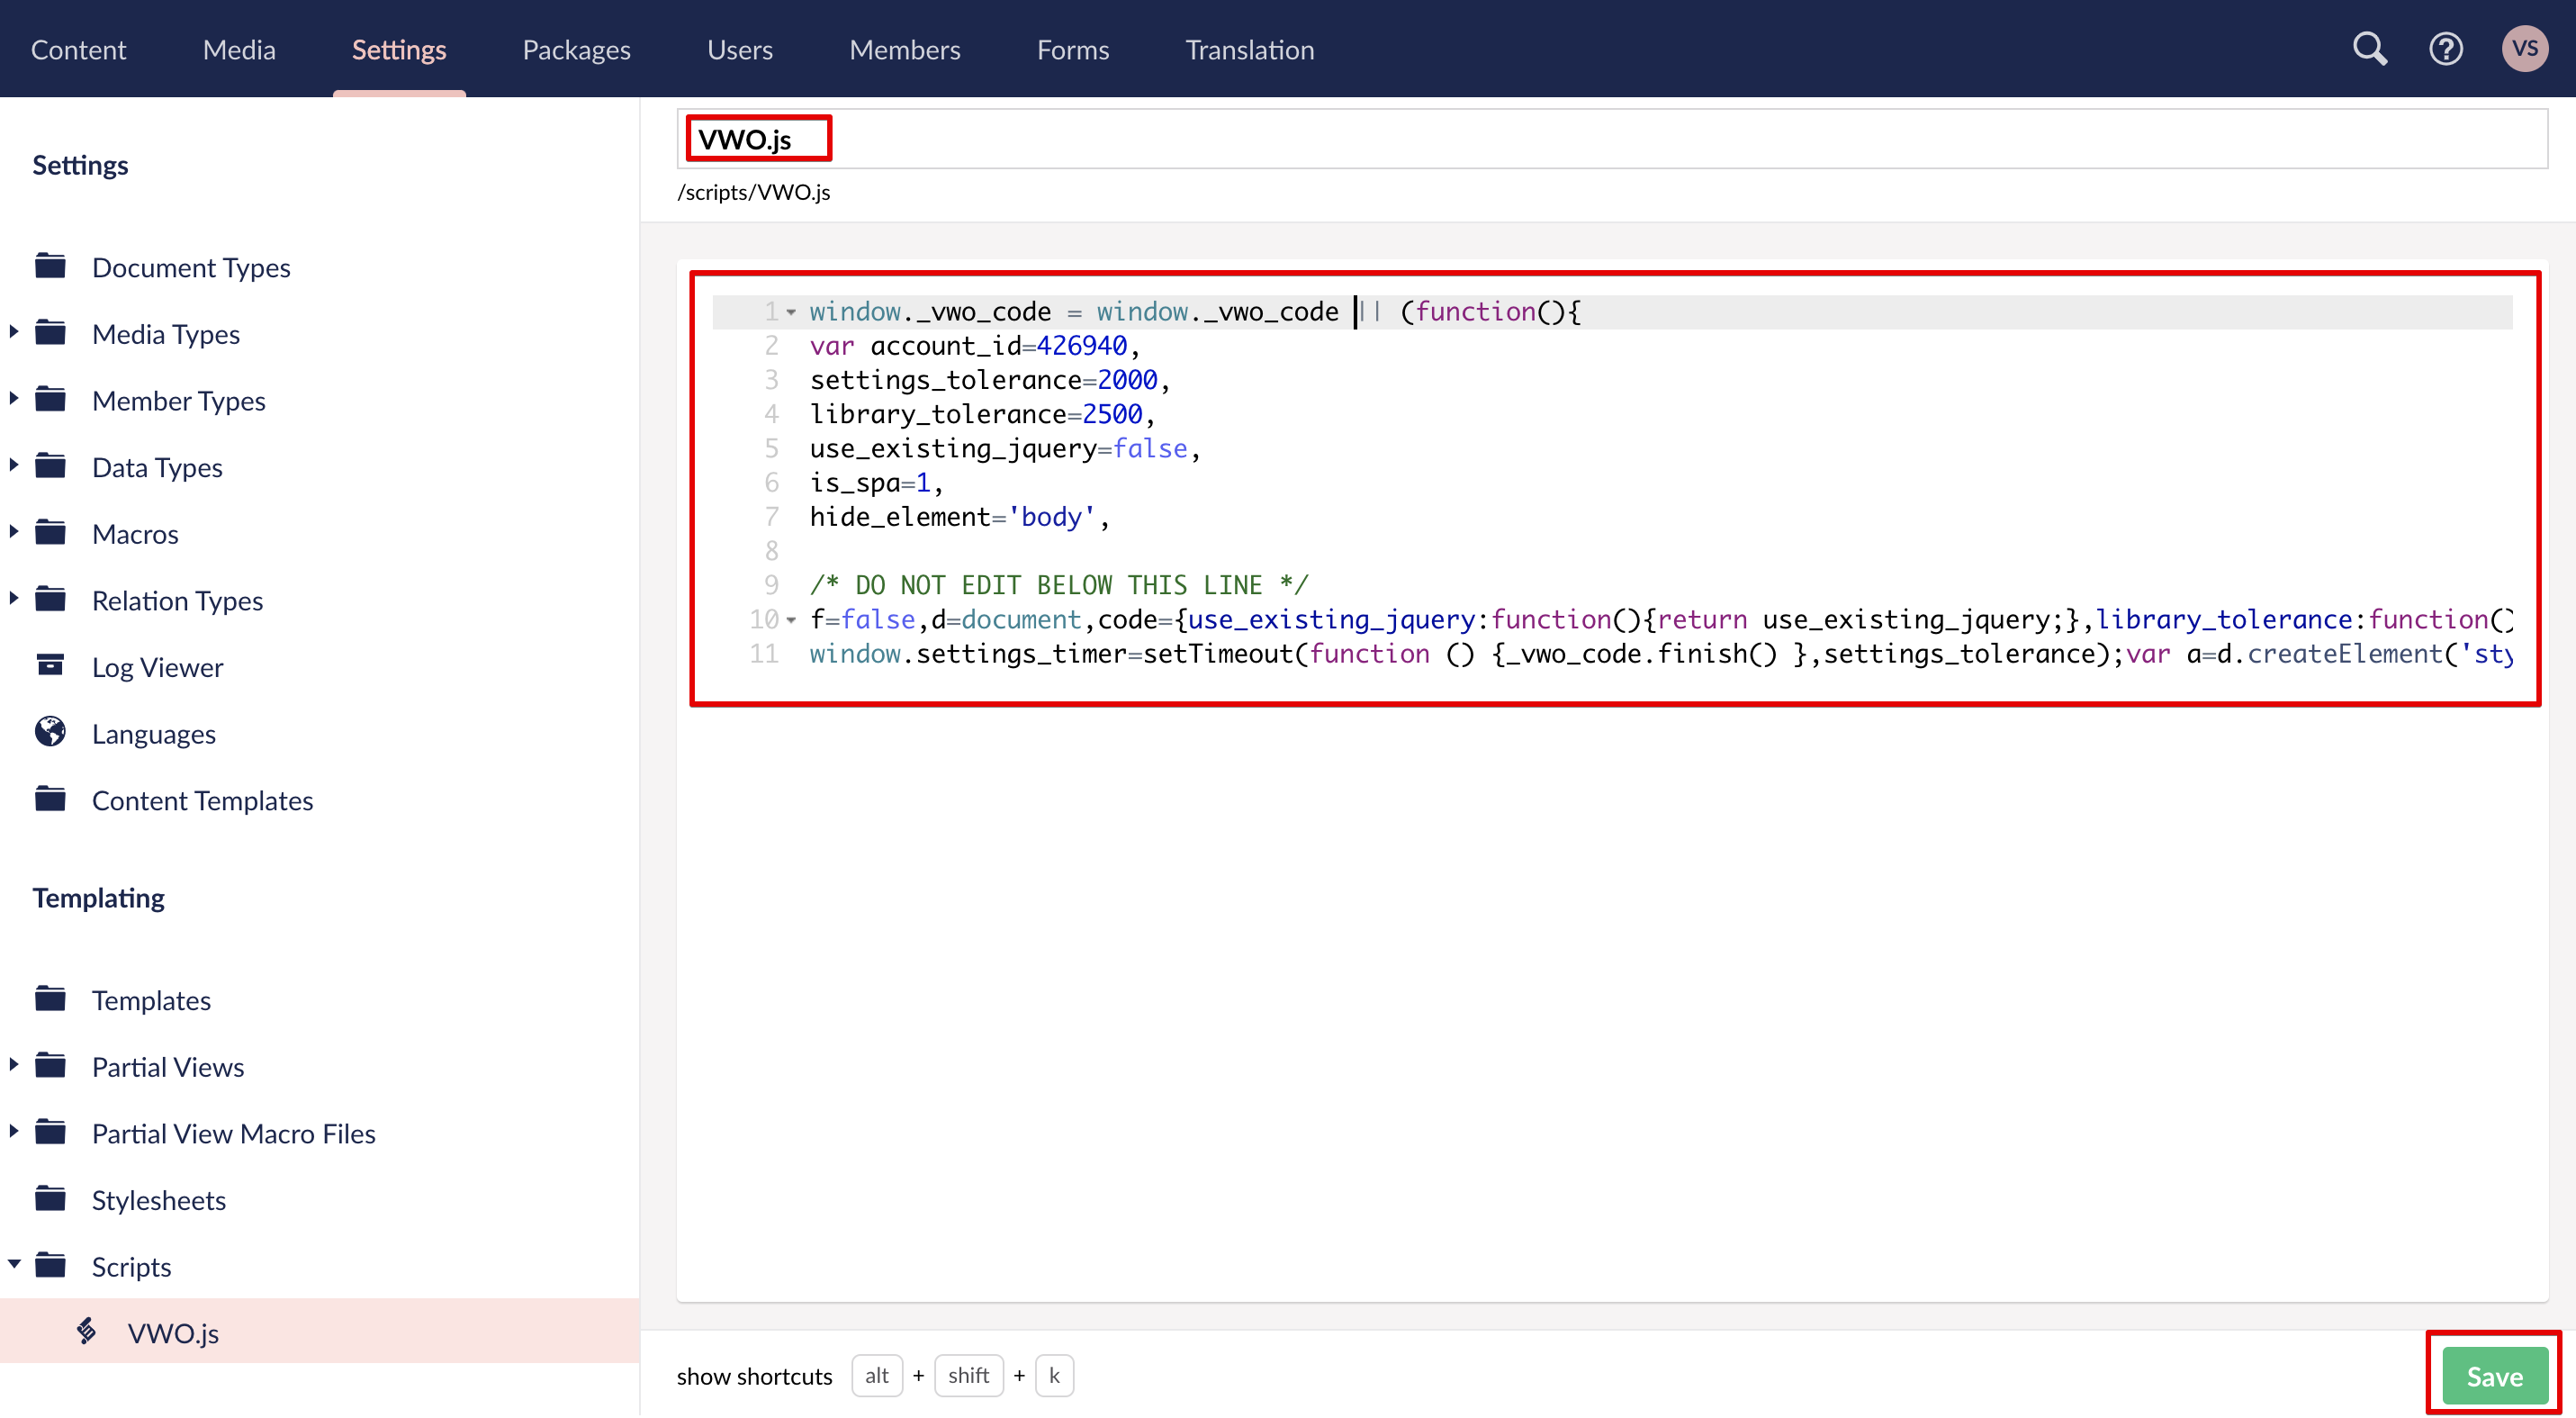Click the VWO.js script file icon
The height and width of the screenshot is (1418, 2576).
click(x=87, y=1332)
